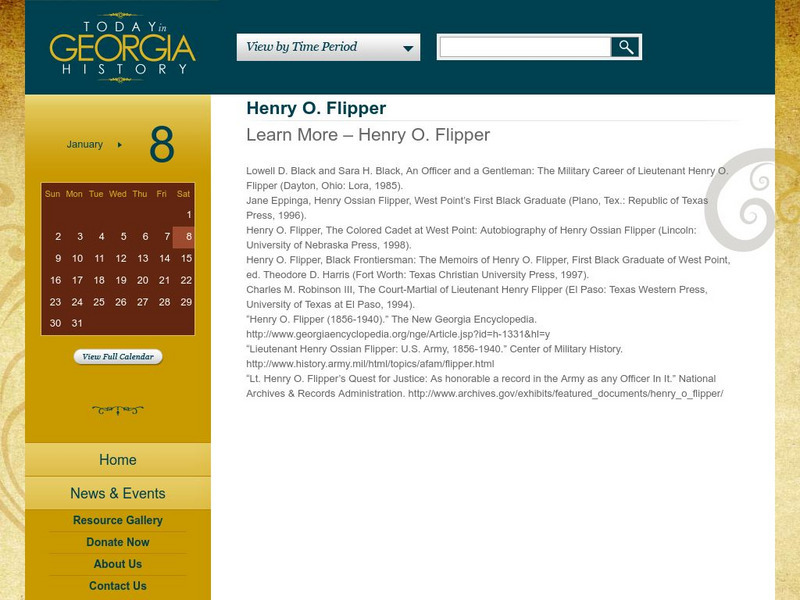Select calendar day 15
Image resolution: width=800 pixels, height=600 pixels.
(187, 259)
